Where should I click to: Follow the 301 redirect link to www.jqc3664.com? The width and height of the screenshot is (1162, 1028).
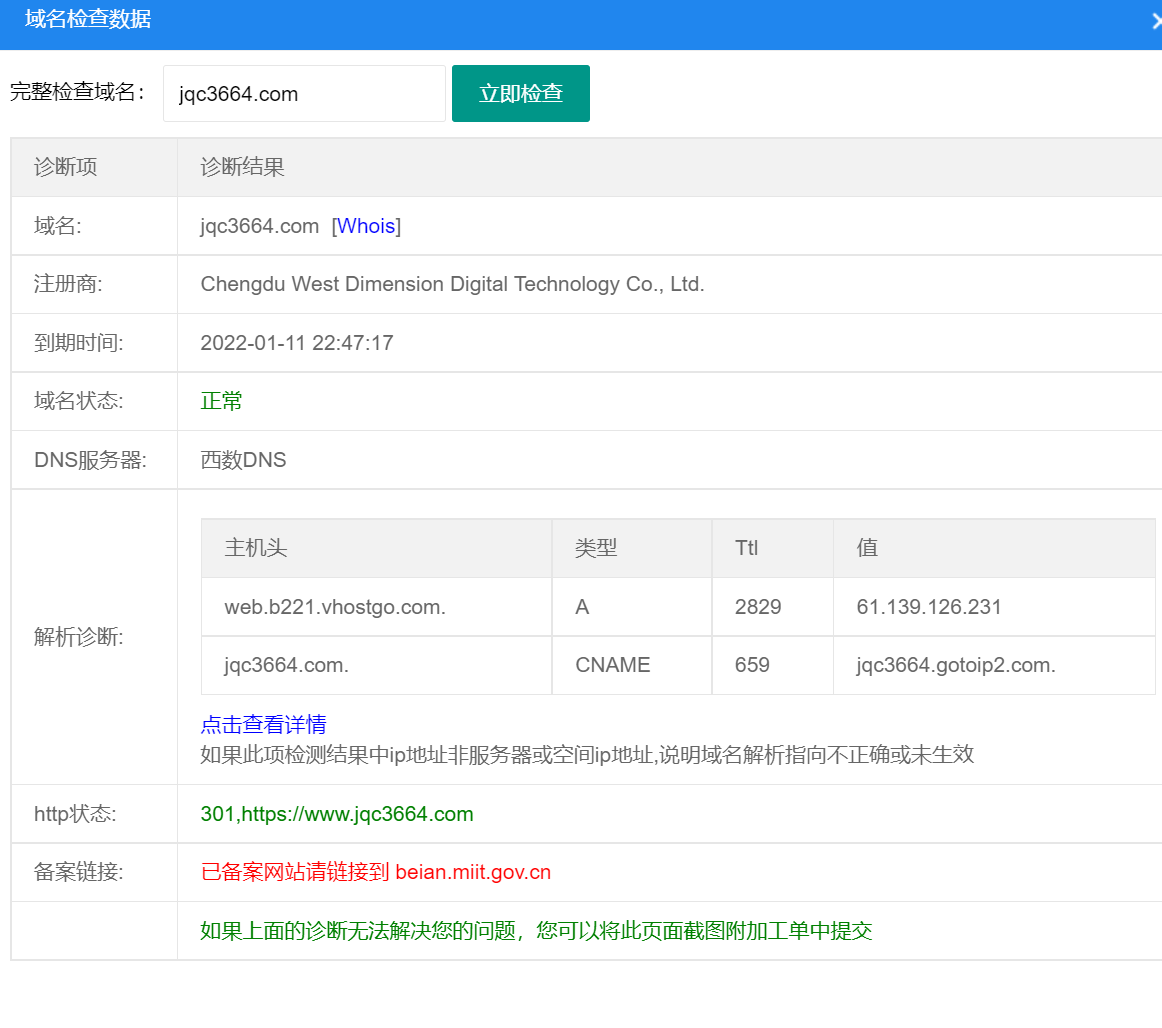click(335, 813)
